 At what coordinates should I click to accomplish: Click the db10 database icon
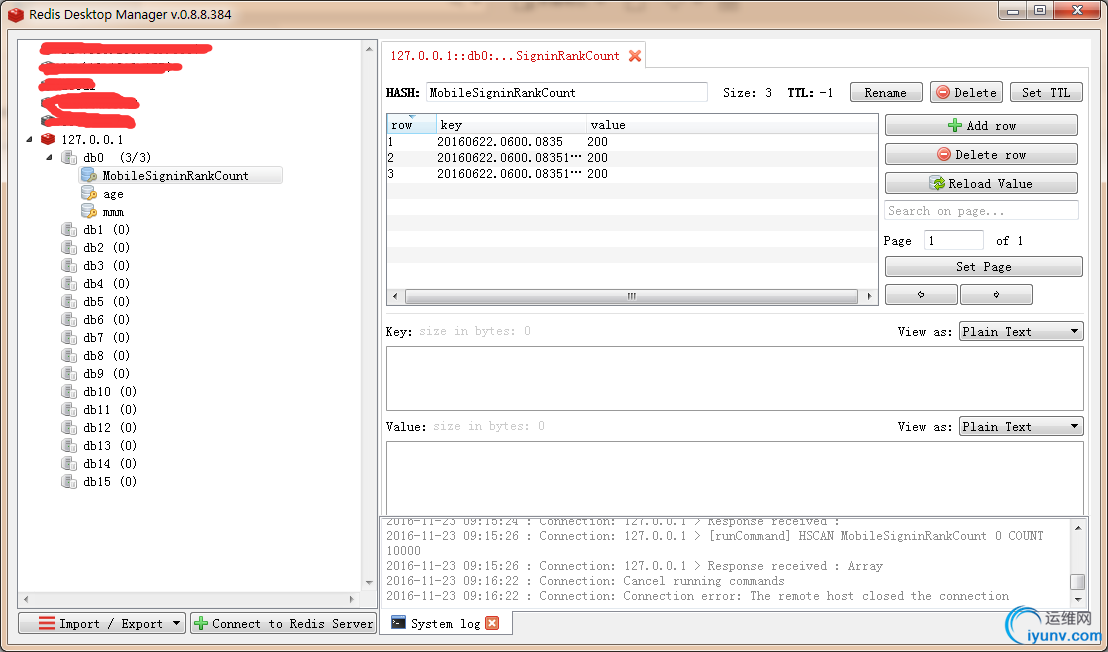pyautogui.click(x=69, y=391)
